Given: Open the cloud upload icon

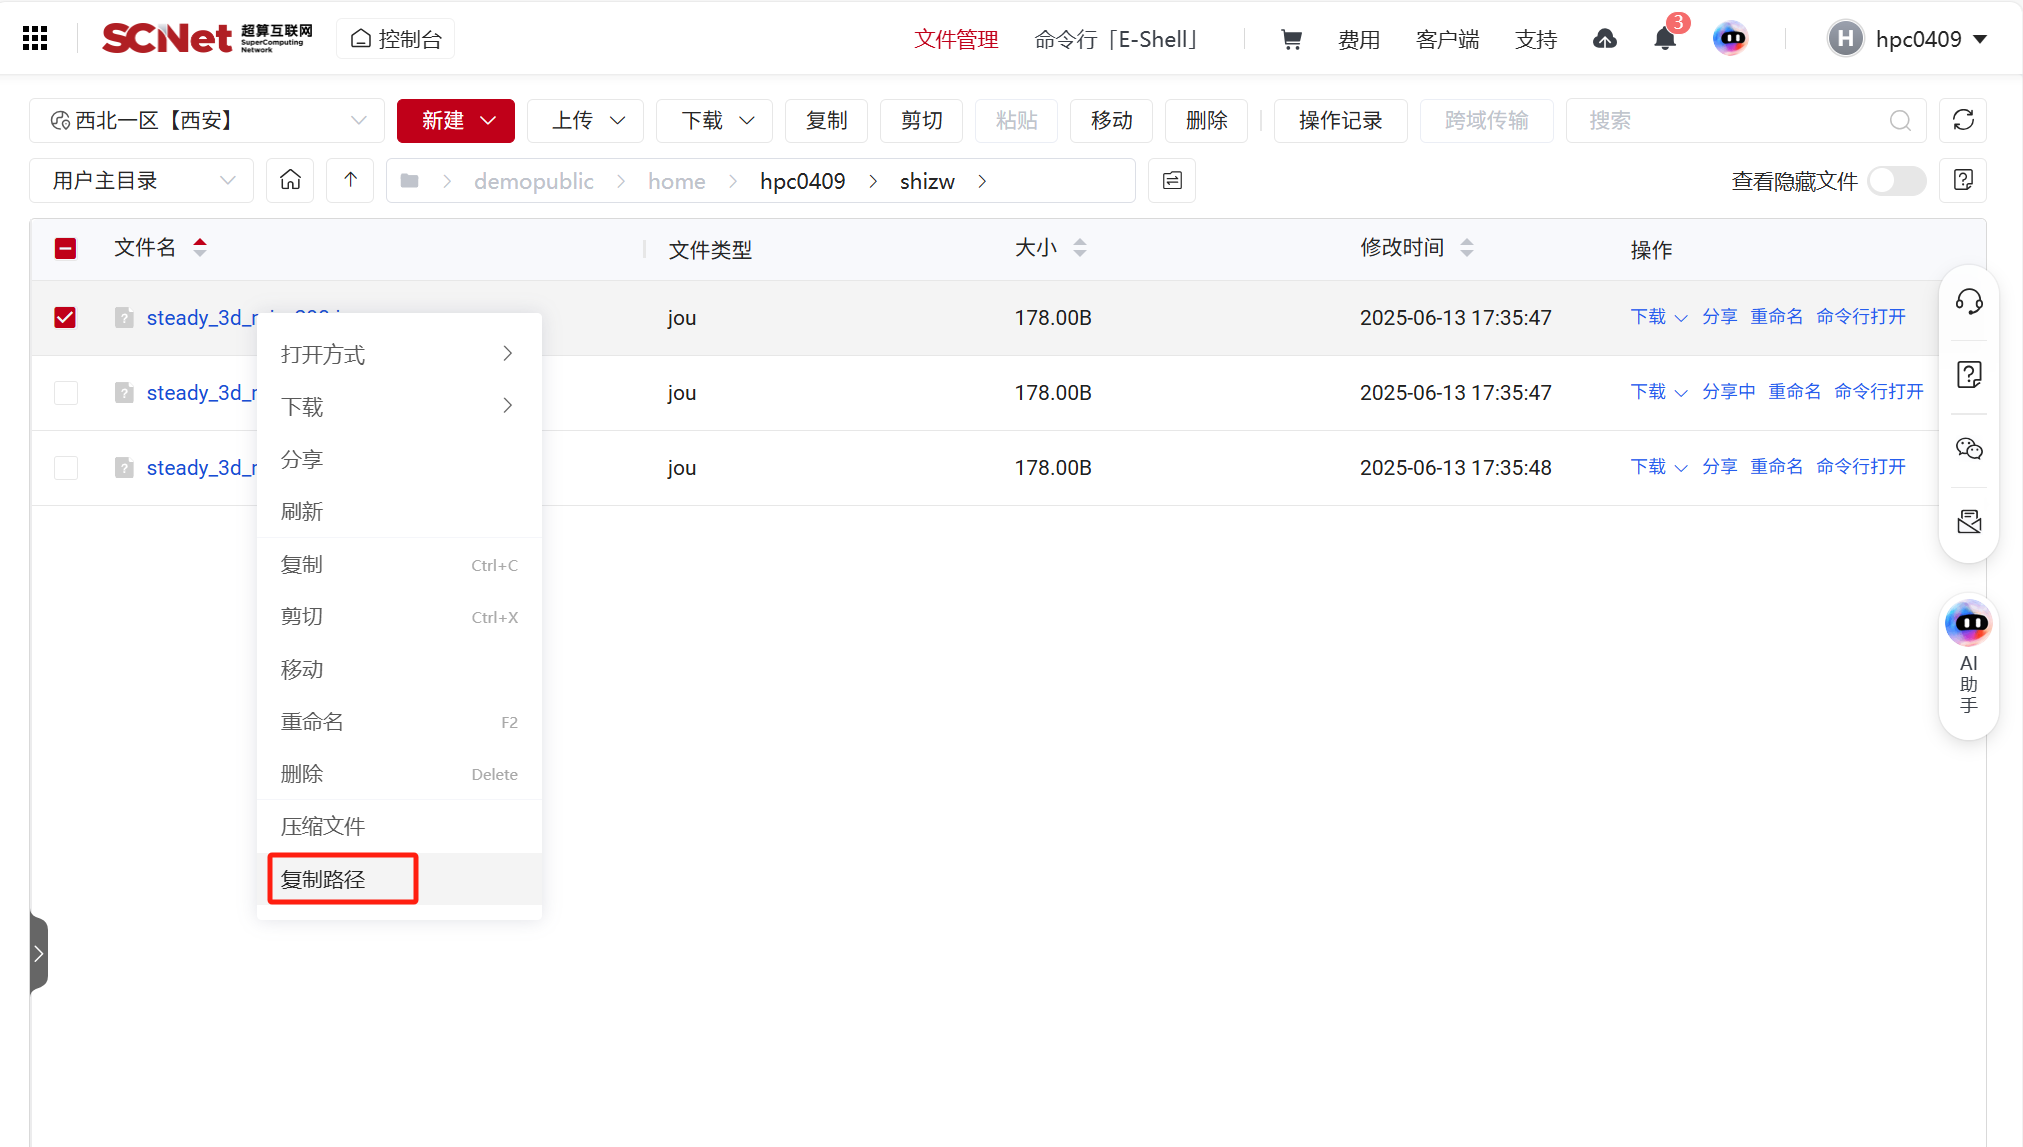Looking at the screenshot, I should [x=1605, y=39].
